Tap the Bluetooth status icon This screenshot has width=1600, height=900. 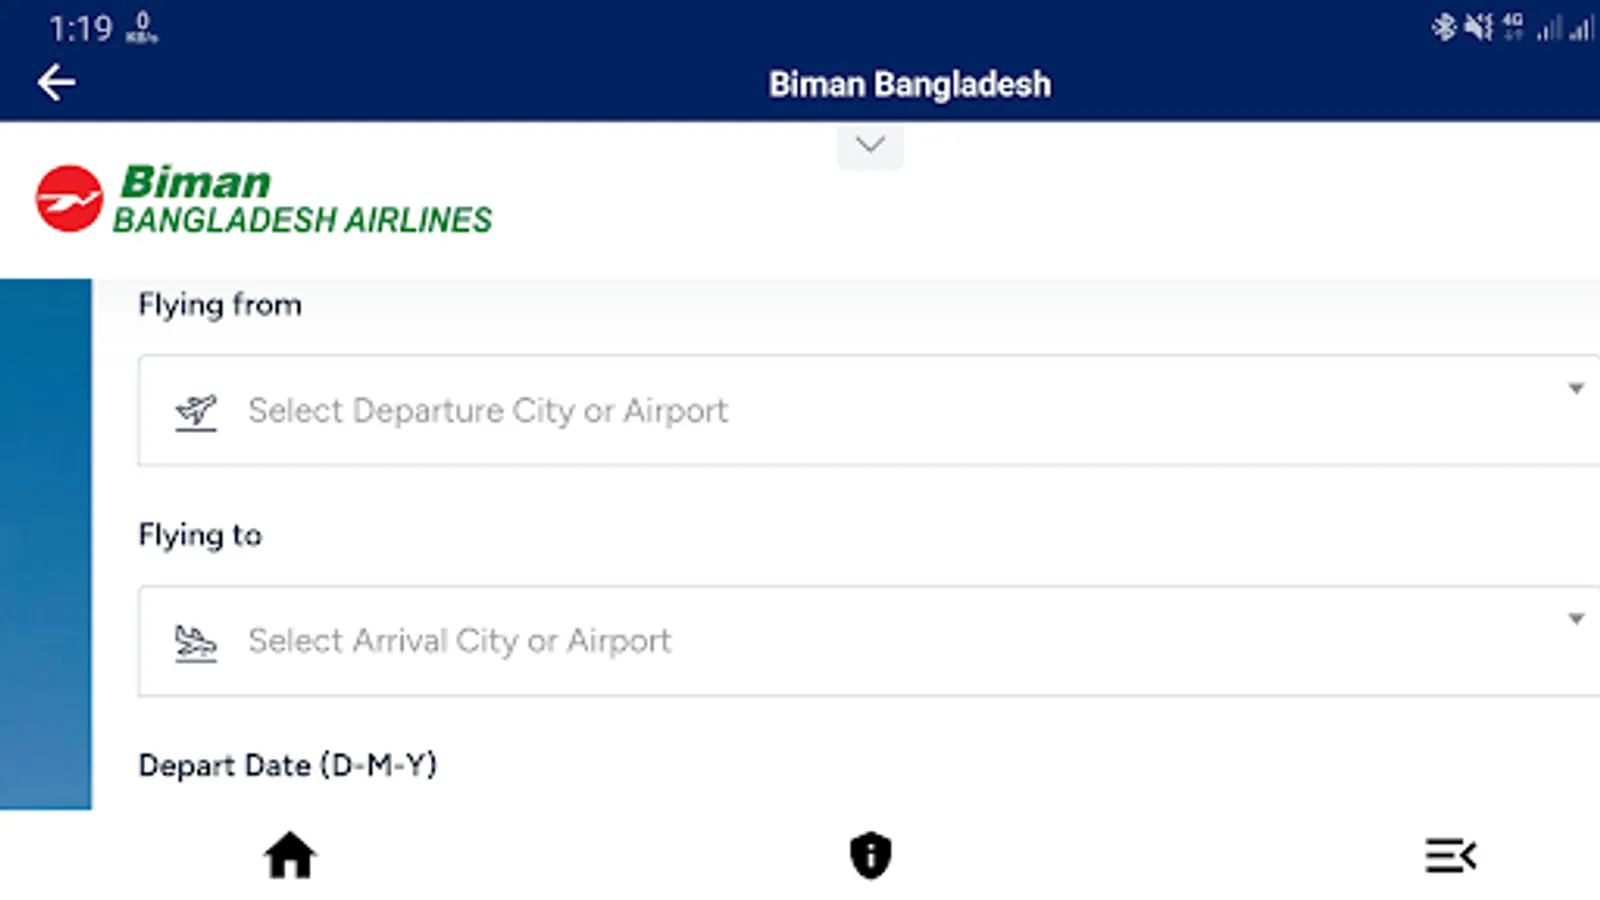1443,27
